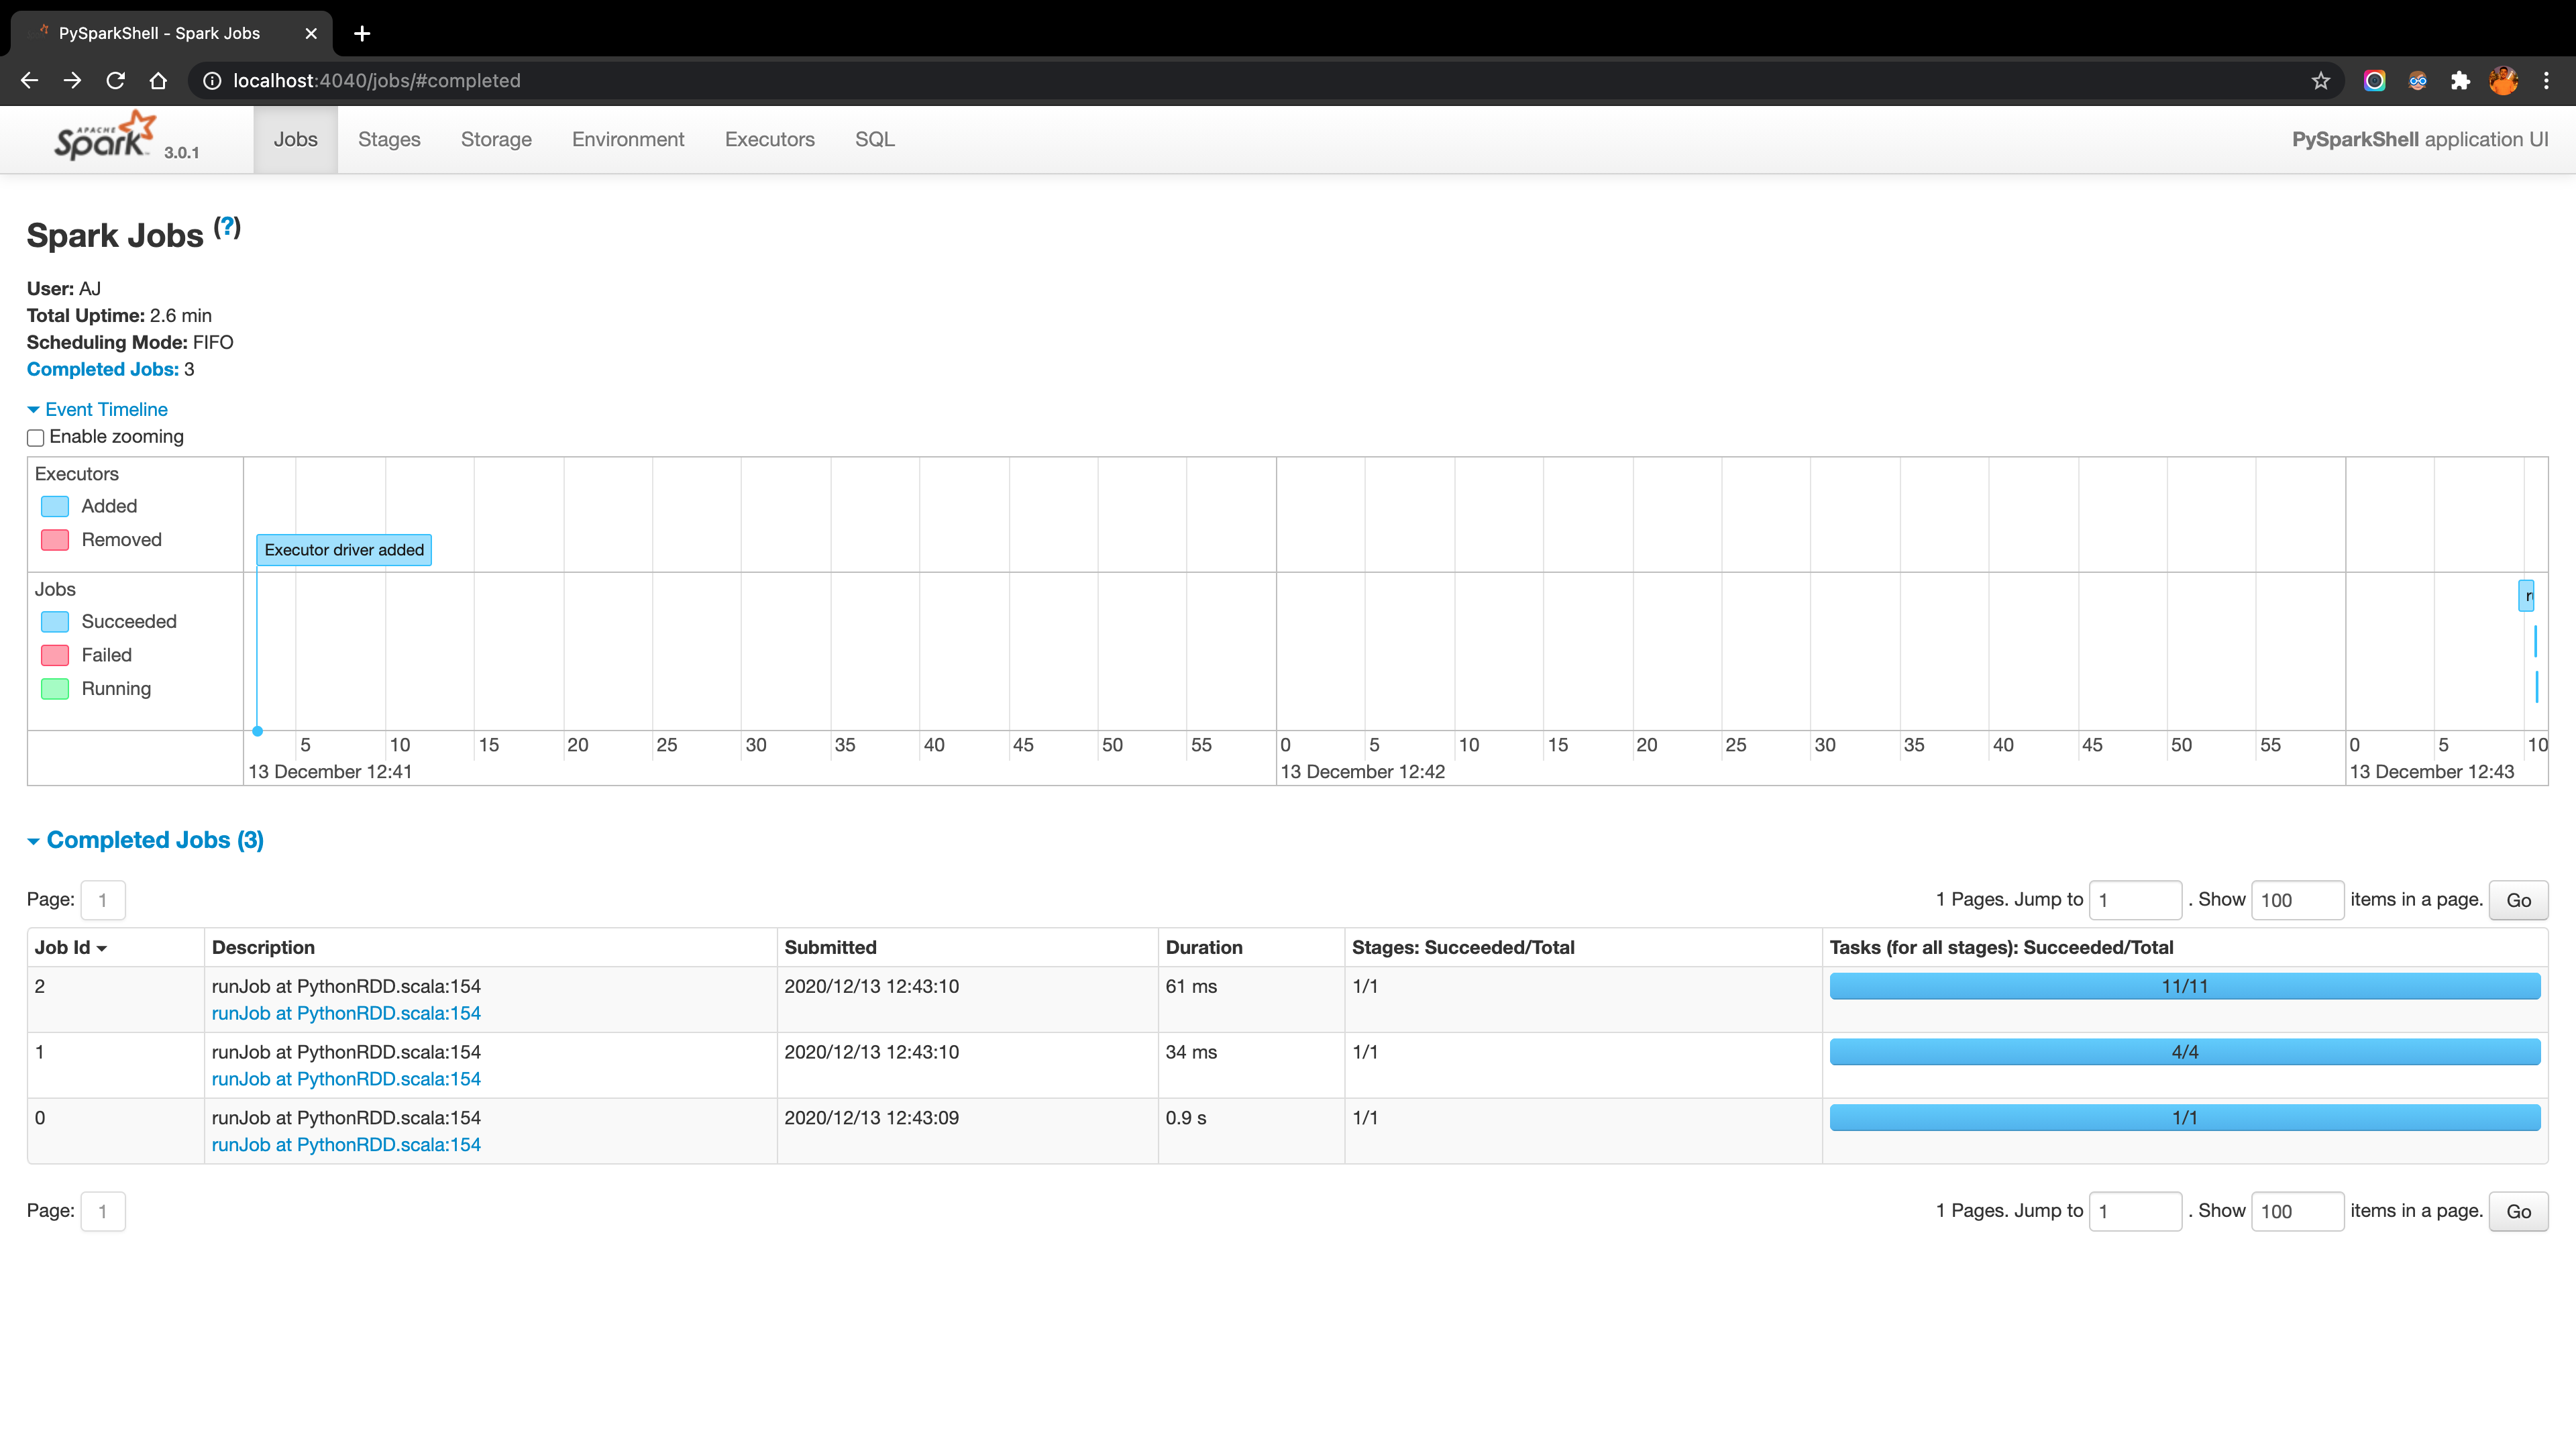Open the goggles extension icon
2576x1449 pixels.
2417,80
